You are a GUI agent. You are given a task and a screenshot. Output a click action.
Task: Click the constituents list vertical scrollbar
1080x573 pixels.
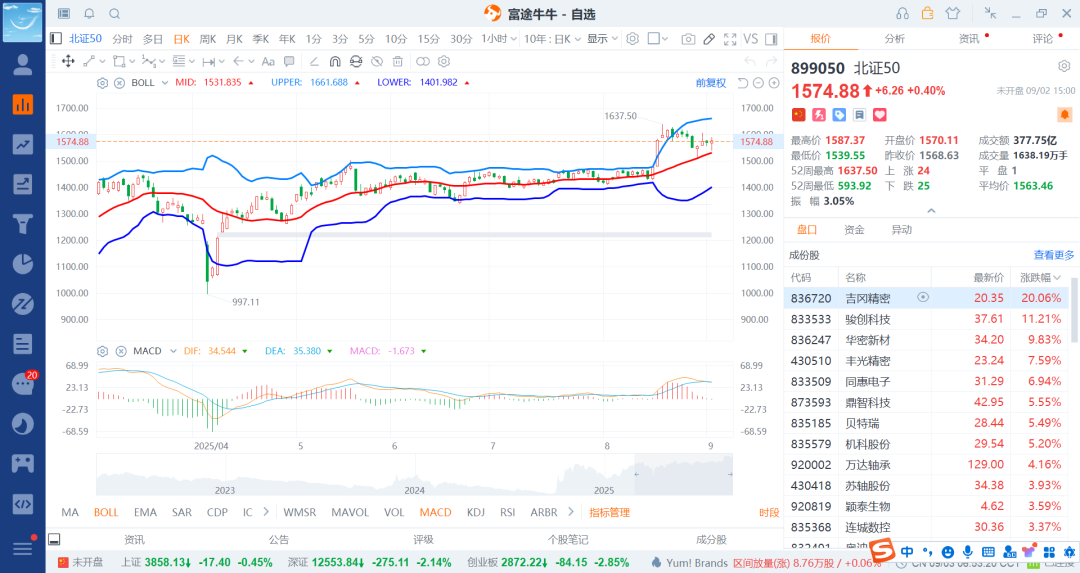1074,310
